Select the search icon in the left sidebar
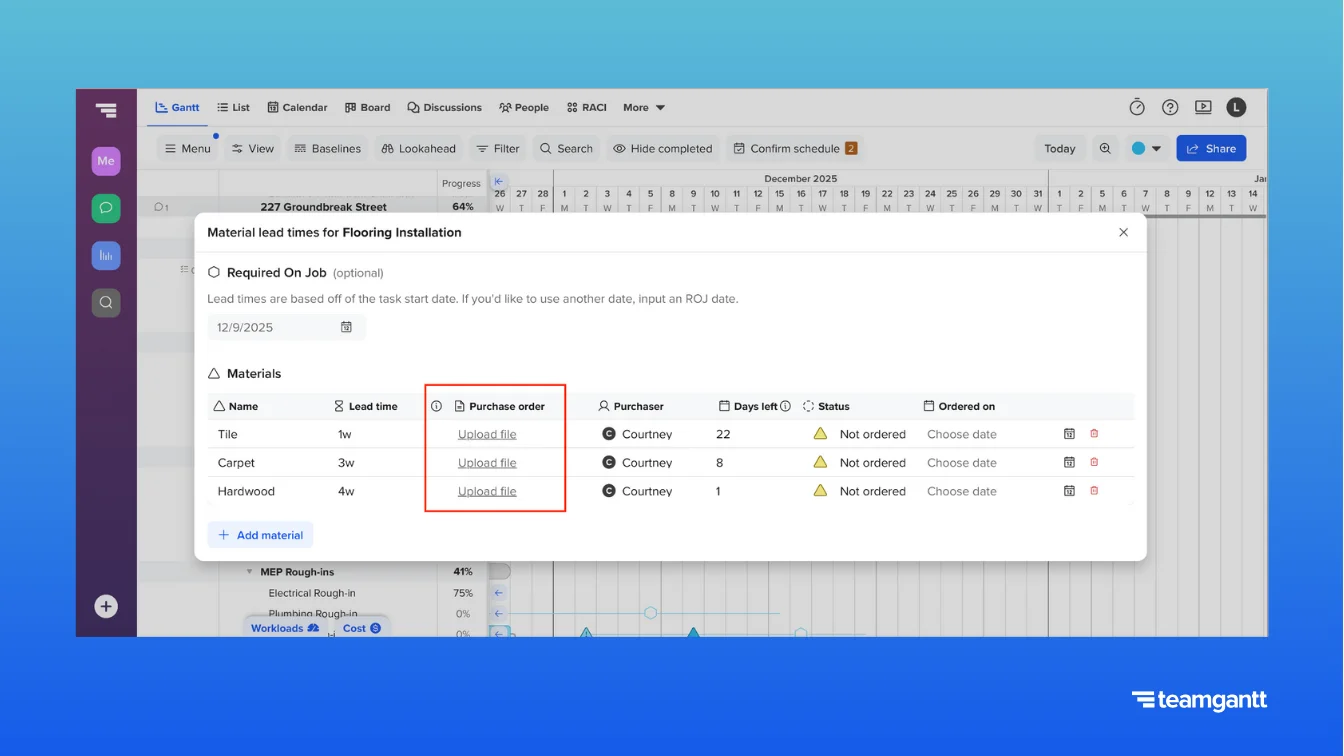1344x756 pixels. (x=106, y=302)
